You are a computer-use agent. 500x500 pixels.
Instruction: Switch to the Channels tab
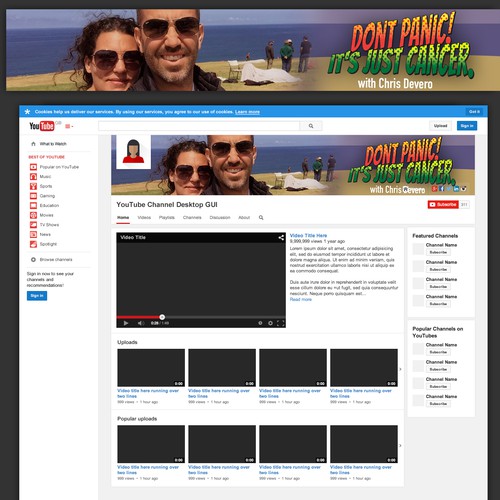pos(192,217)
